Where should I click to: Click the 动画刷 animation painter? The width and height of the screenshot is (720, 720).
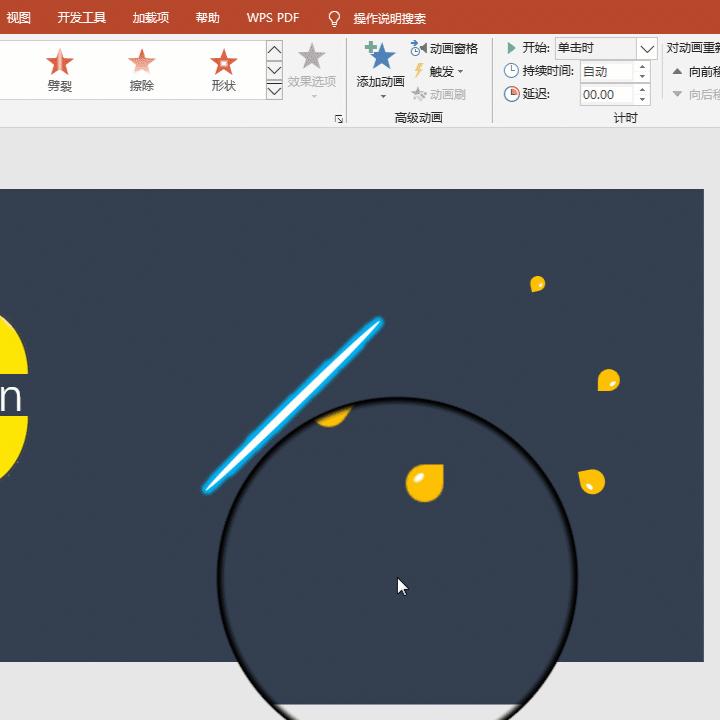pos(439,95)
